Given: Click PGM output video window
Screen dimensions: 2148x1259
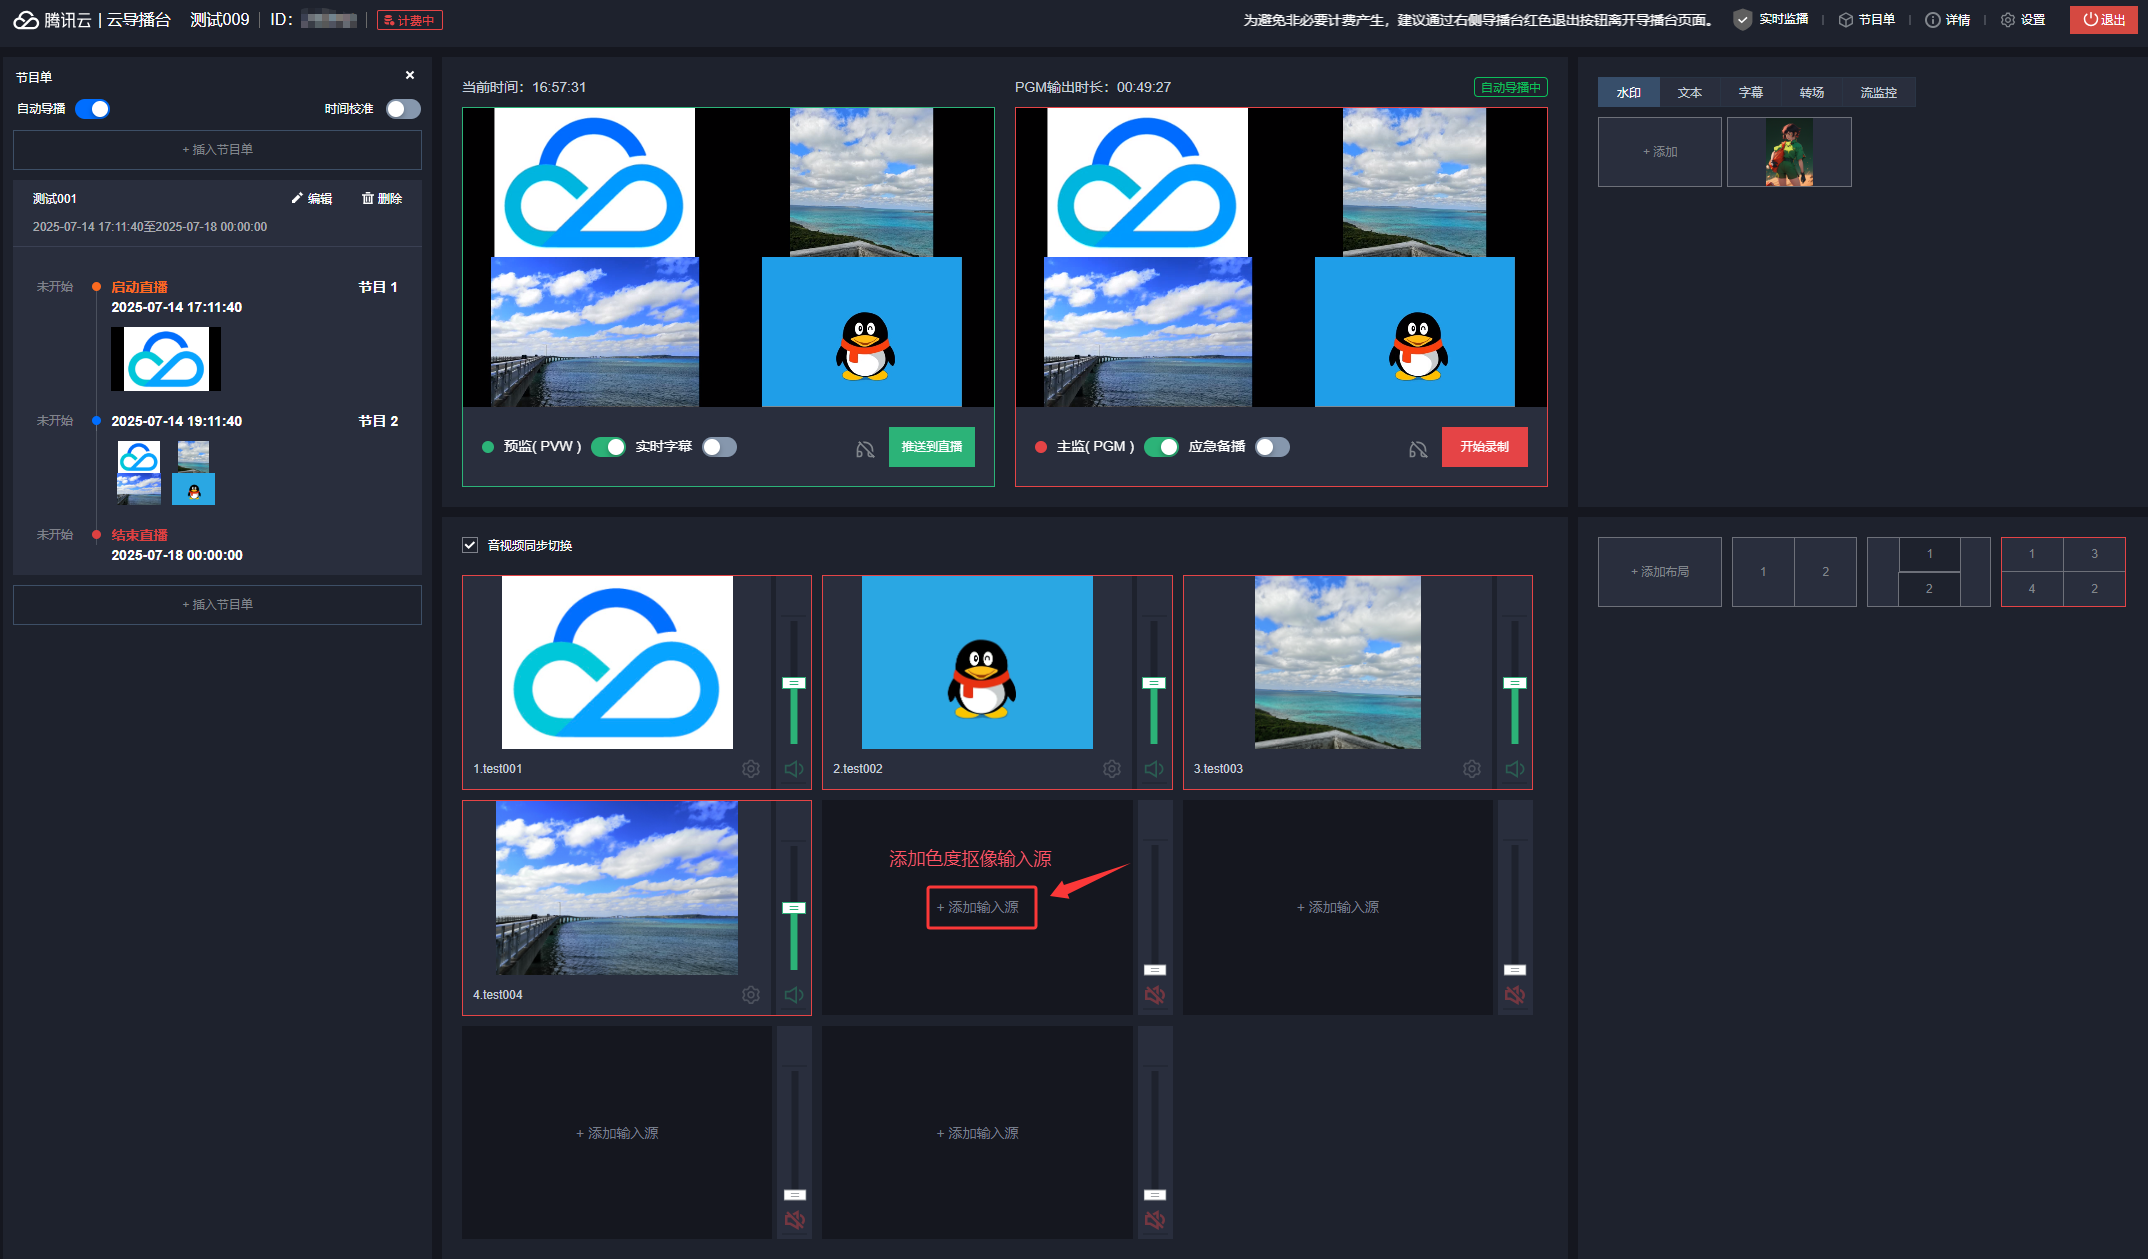Looking at the screenshot, I should [1281, 257].
